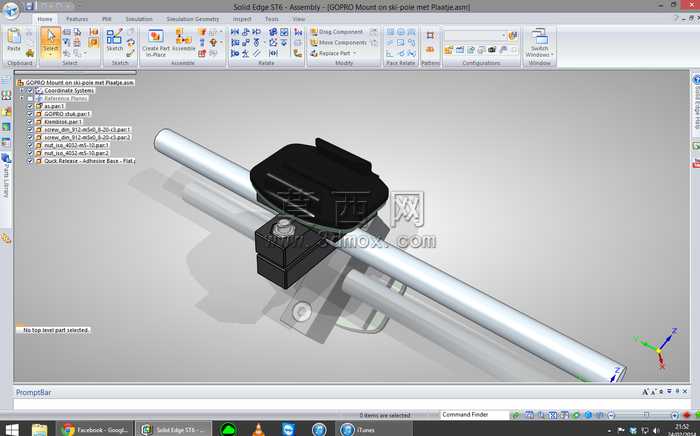Click first relate icon in Relate group
This screenshot has height=436, width=700.
[x=235, y=32]
